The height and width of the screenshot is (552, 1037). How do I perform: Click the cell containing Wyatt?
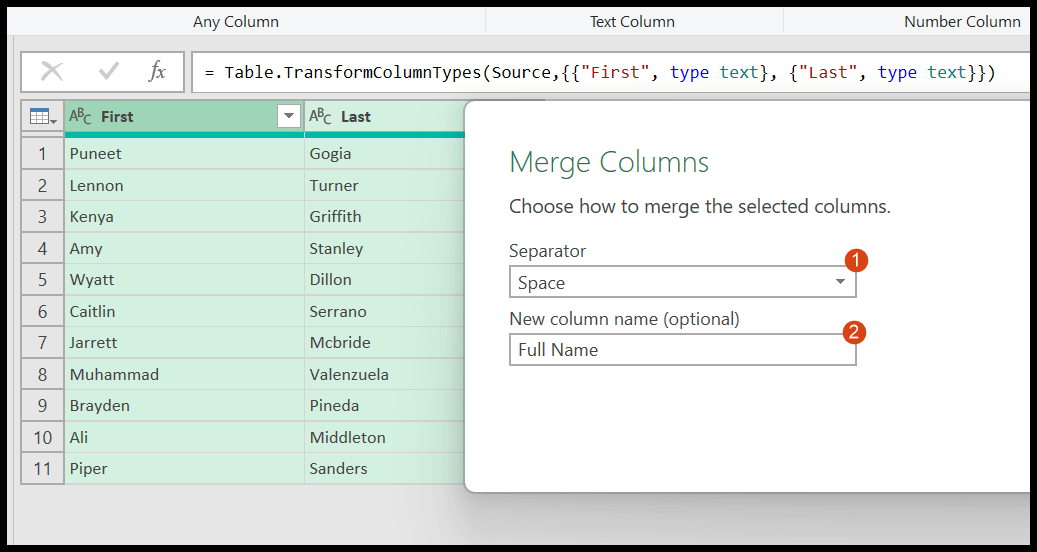184,280
